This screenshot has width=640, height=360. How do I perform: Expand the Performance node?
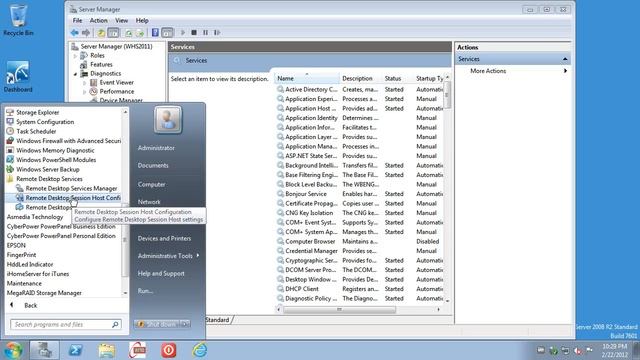tap(85, 92)
